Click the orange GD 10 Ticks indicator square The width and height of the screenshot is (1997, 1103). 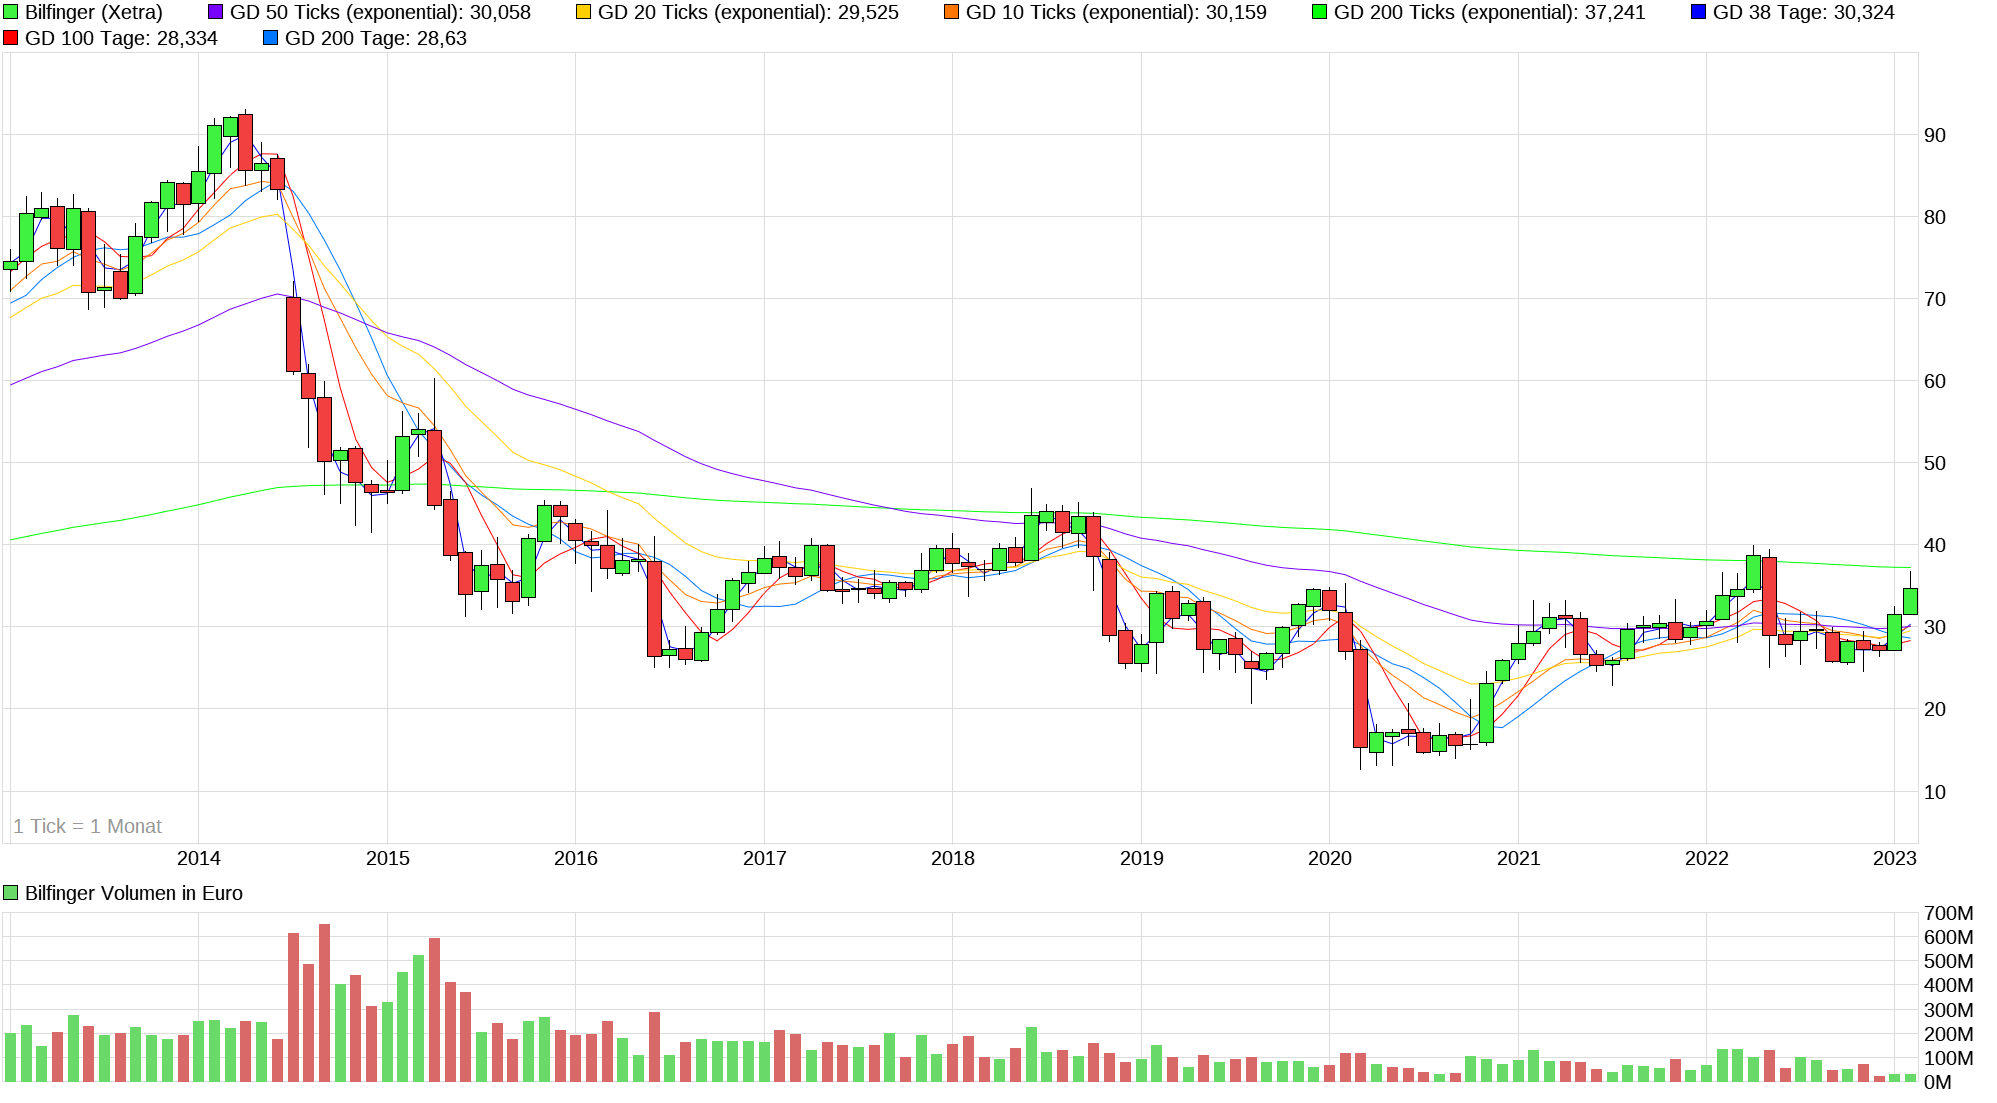[x=949, y=13]
